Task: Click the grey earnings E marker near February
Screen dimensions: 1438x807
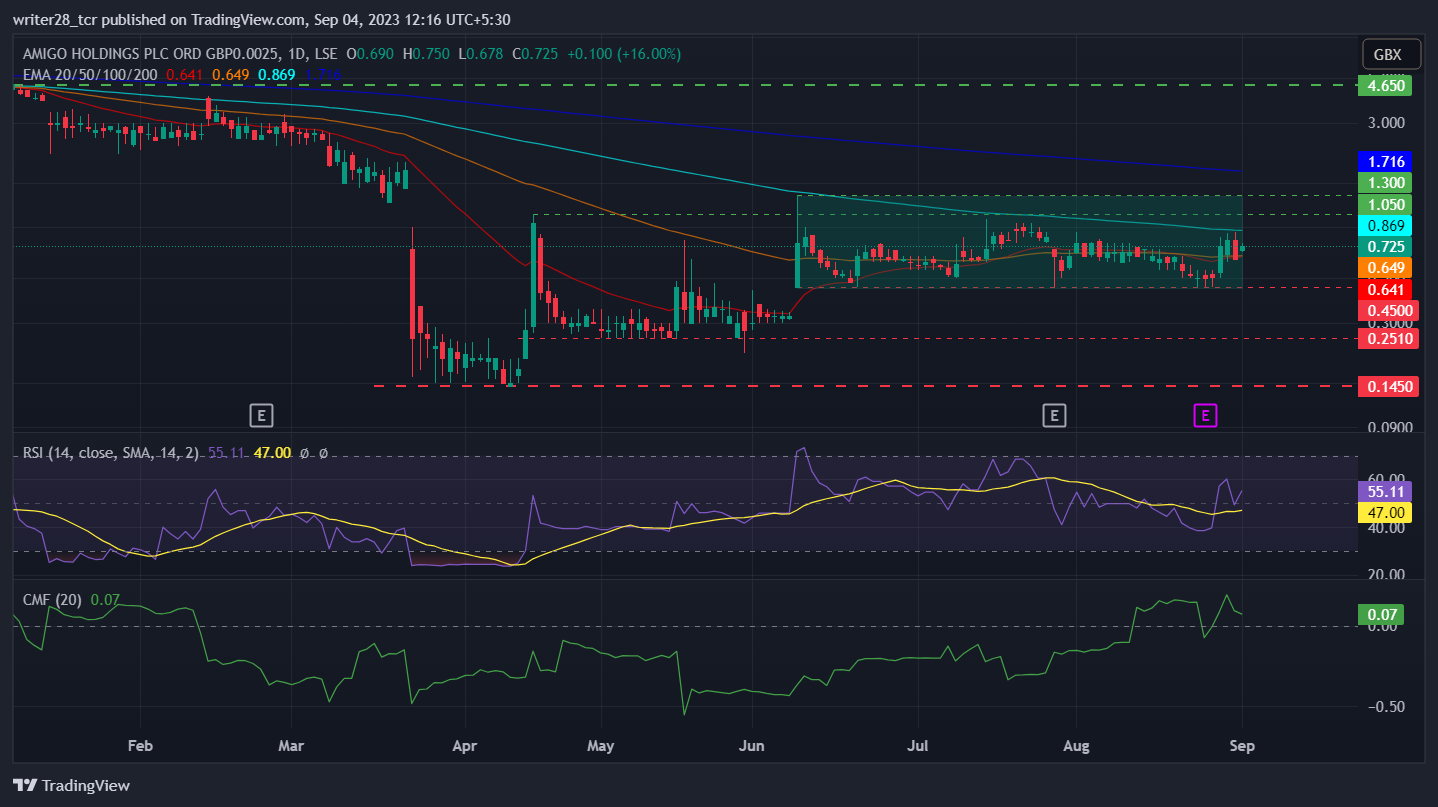Action: click(x=260, y=415)
